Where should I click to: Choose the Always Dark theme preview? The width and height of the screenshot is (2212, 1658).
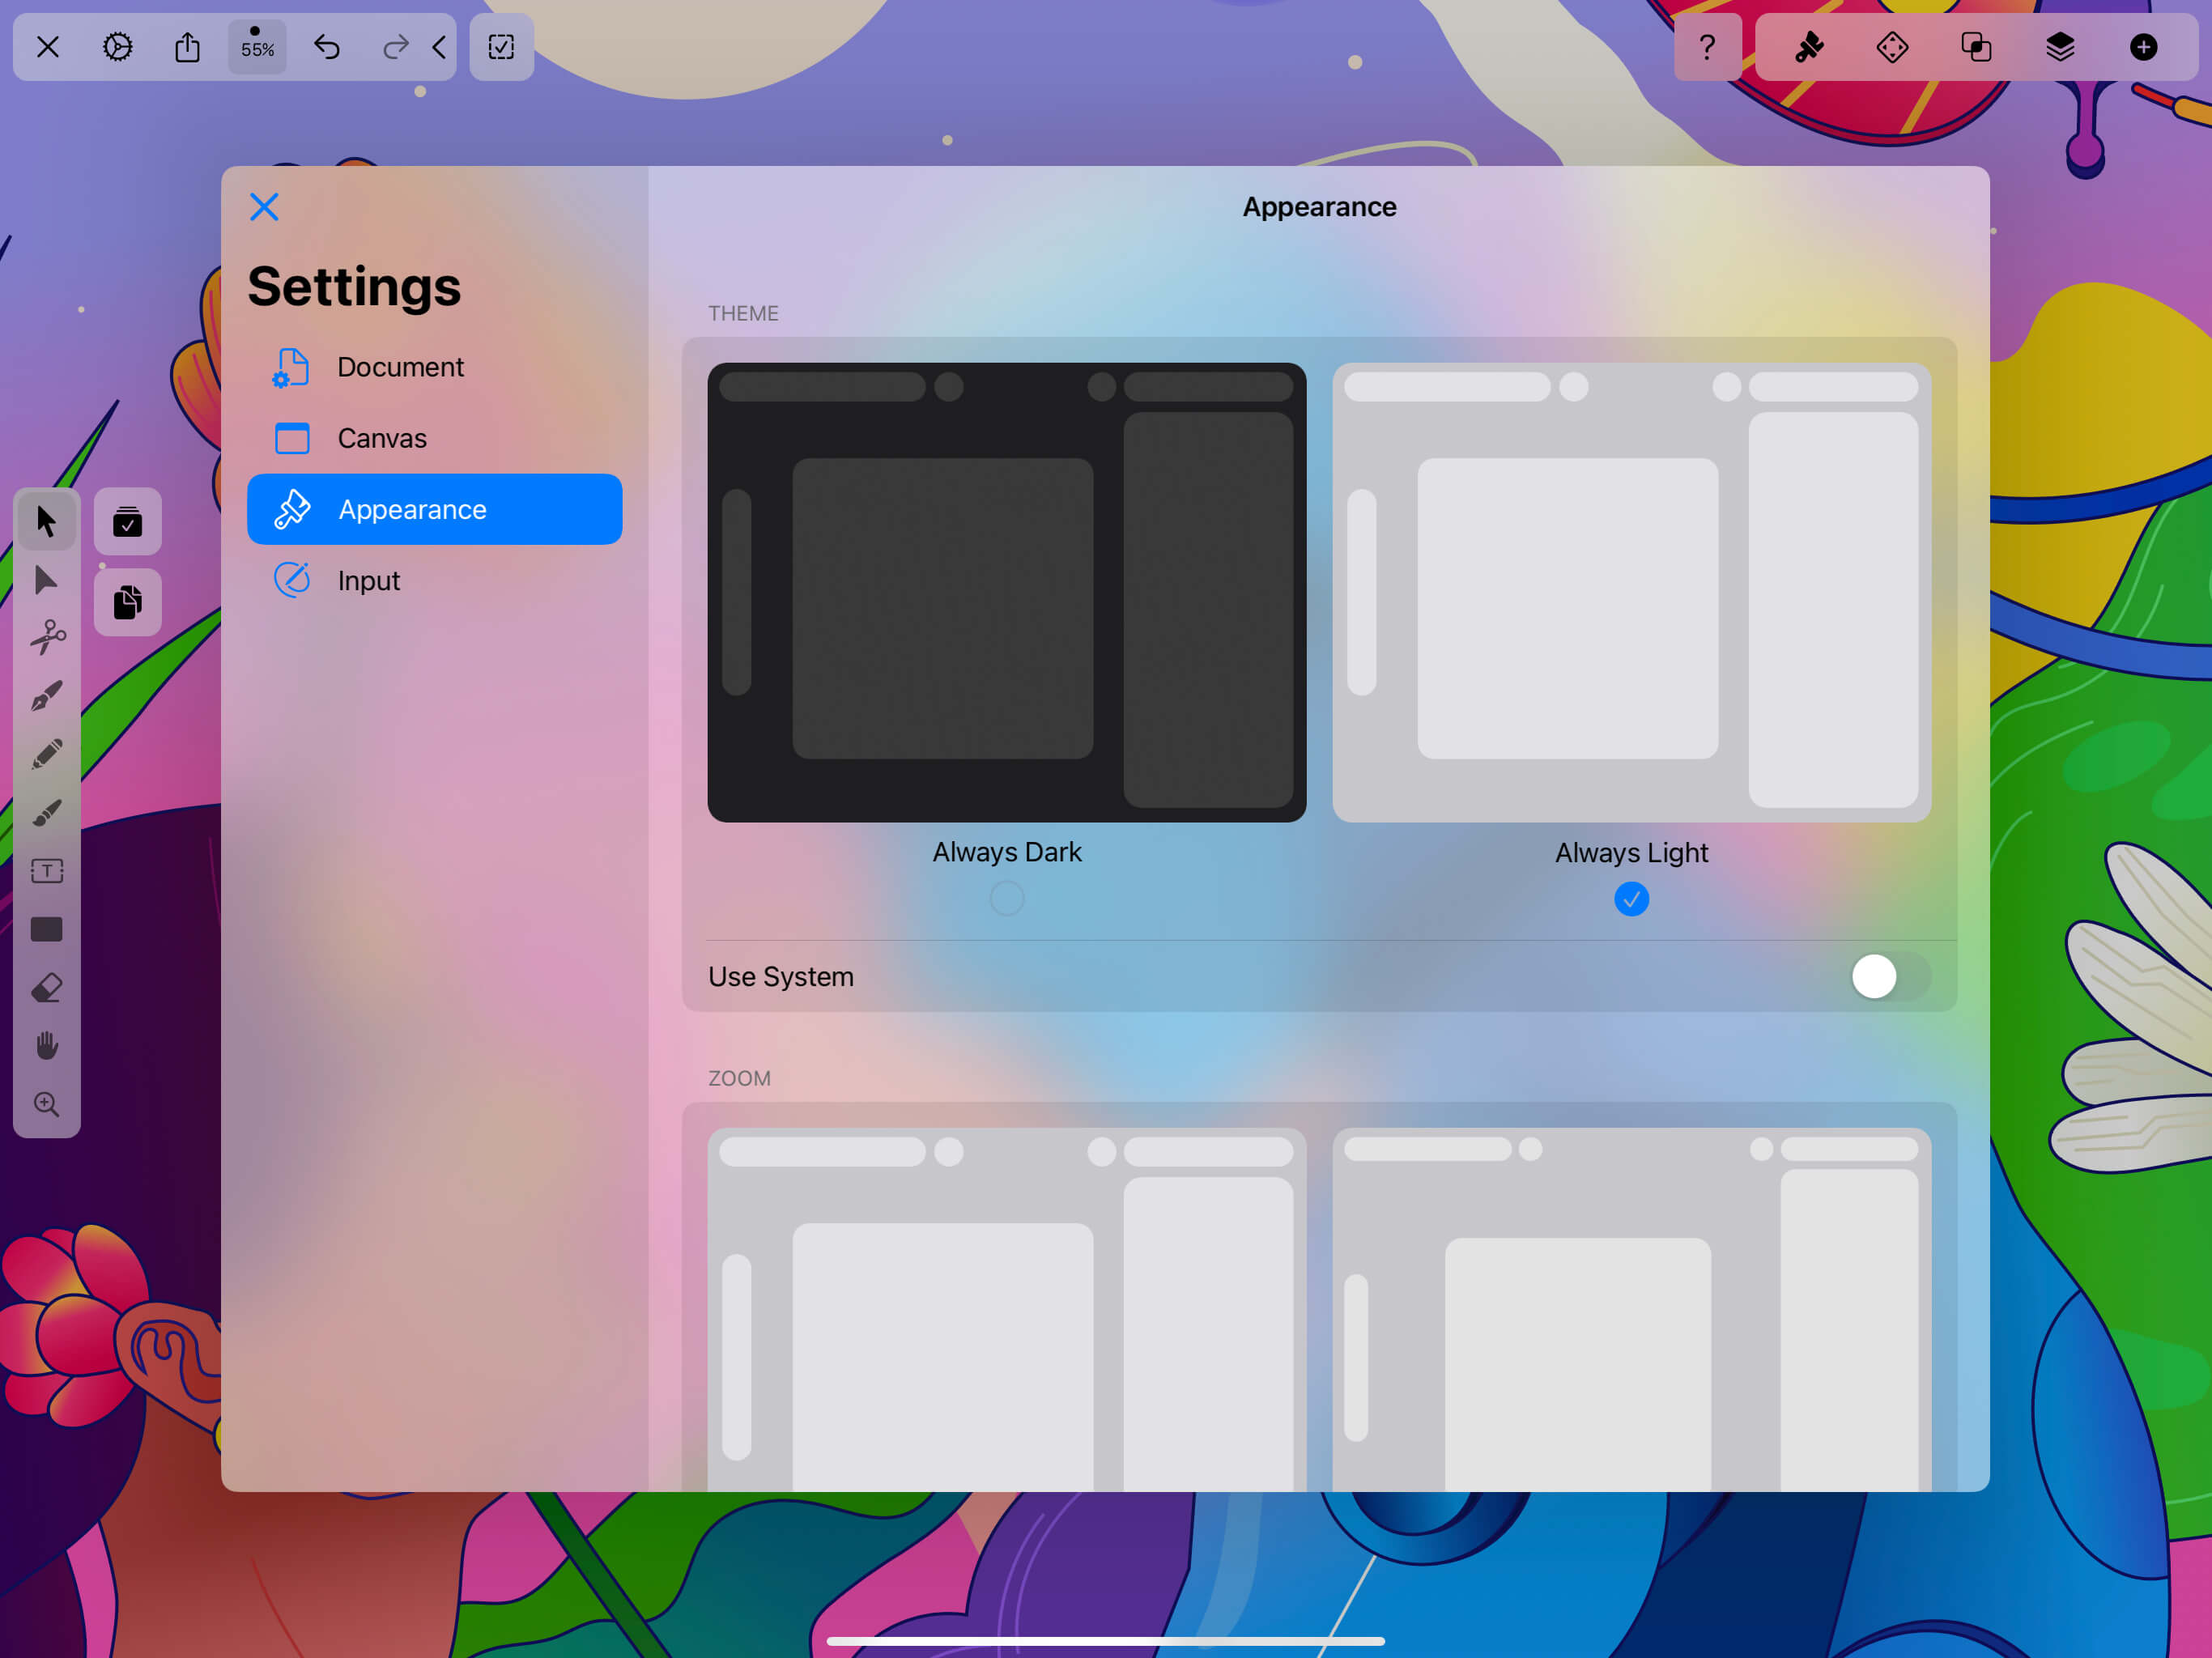[1006, 592]
